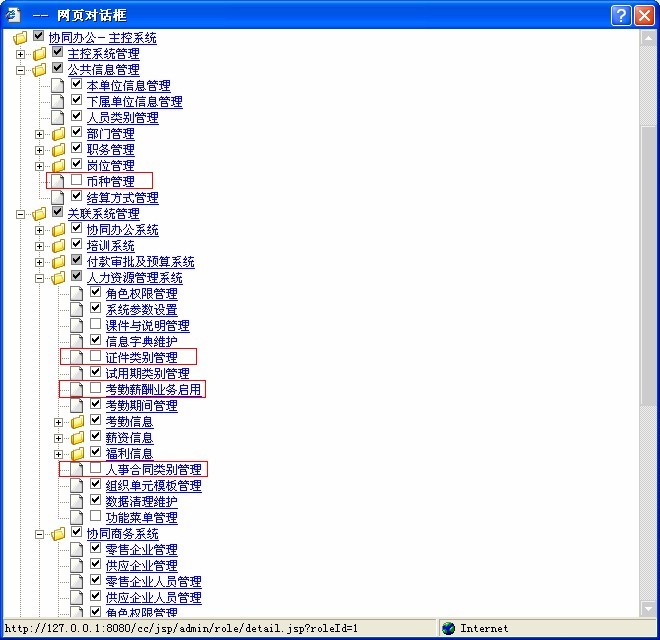Expand the 职务管理 node
This screenshot has width=660, height=640.
pyautogui.click(x=40, y=150)
